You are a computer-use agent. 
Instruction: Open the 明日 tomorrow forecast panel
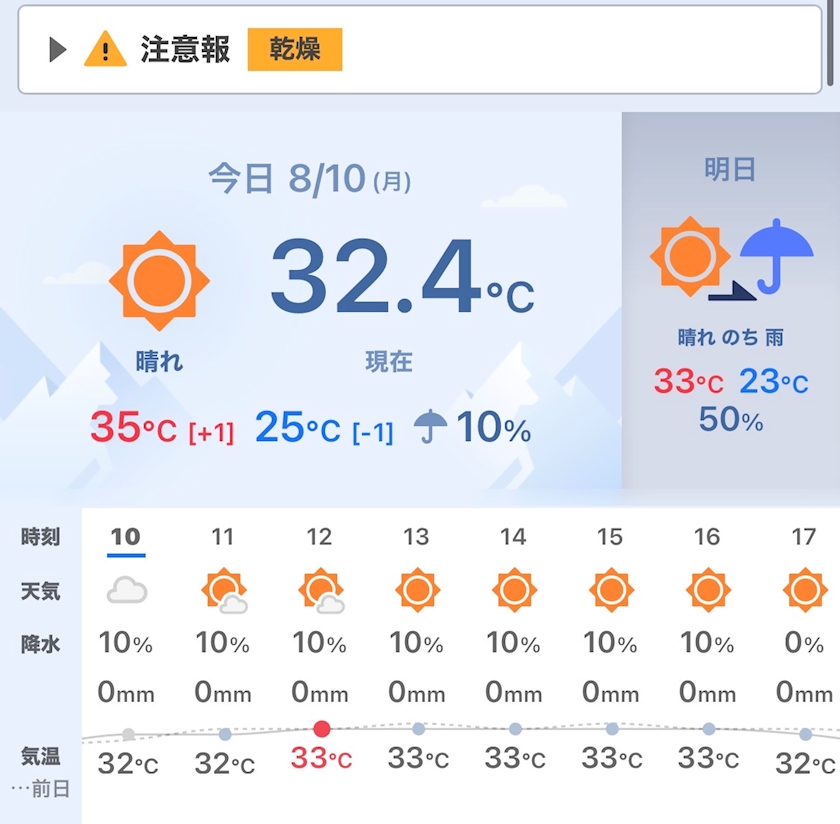click(731, 300)
